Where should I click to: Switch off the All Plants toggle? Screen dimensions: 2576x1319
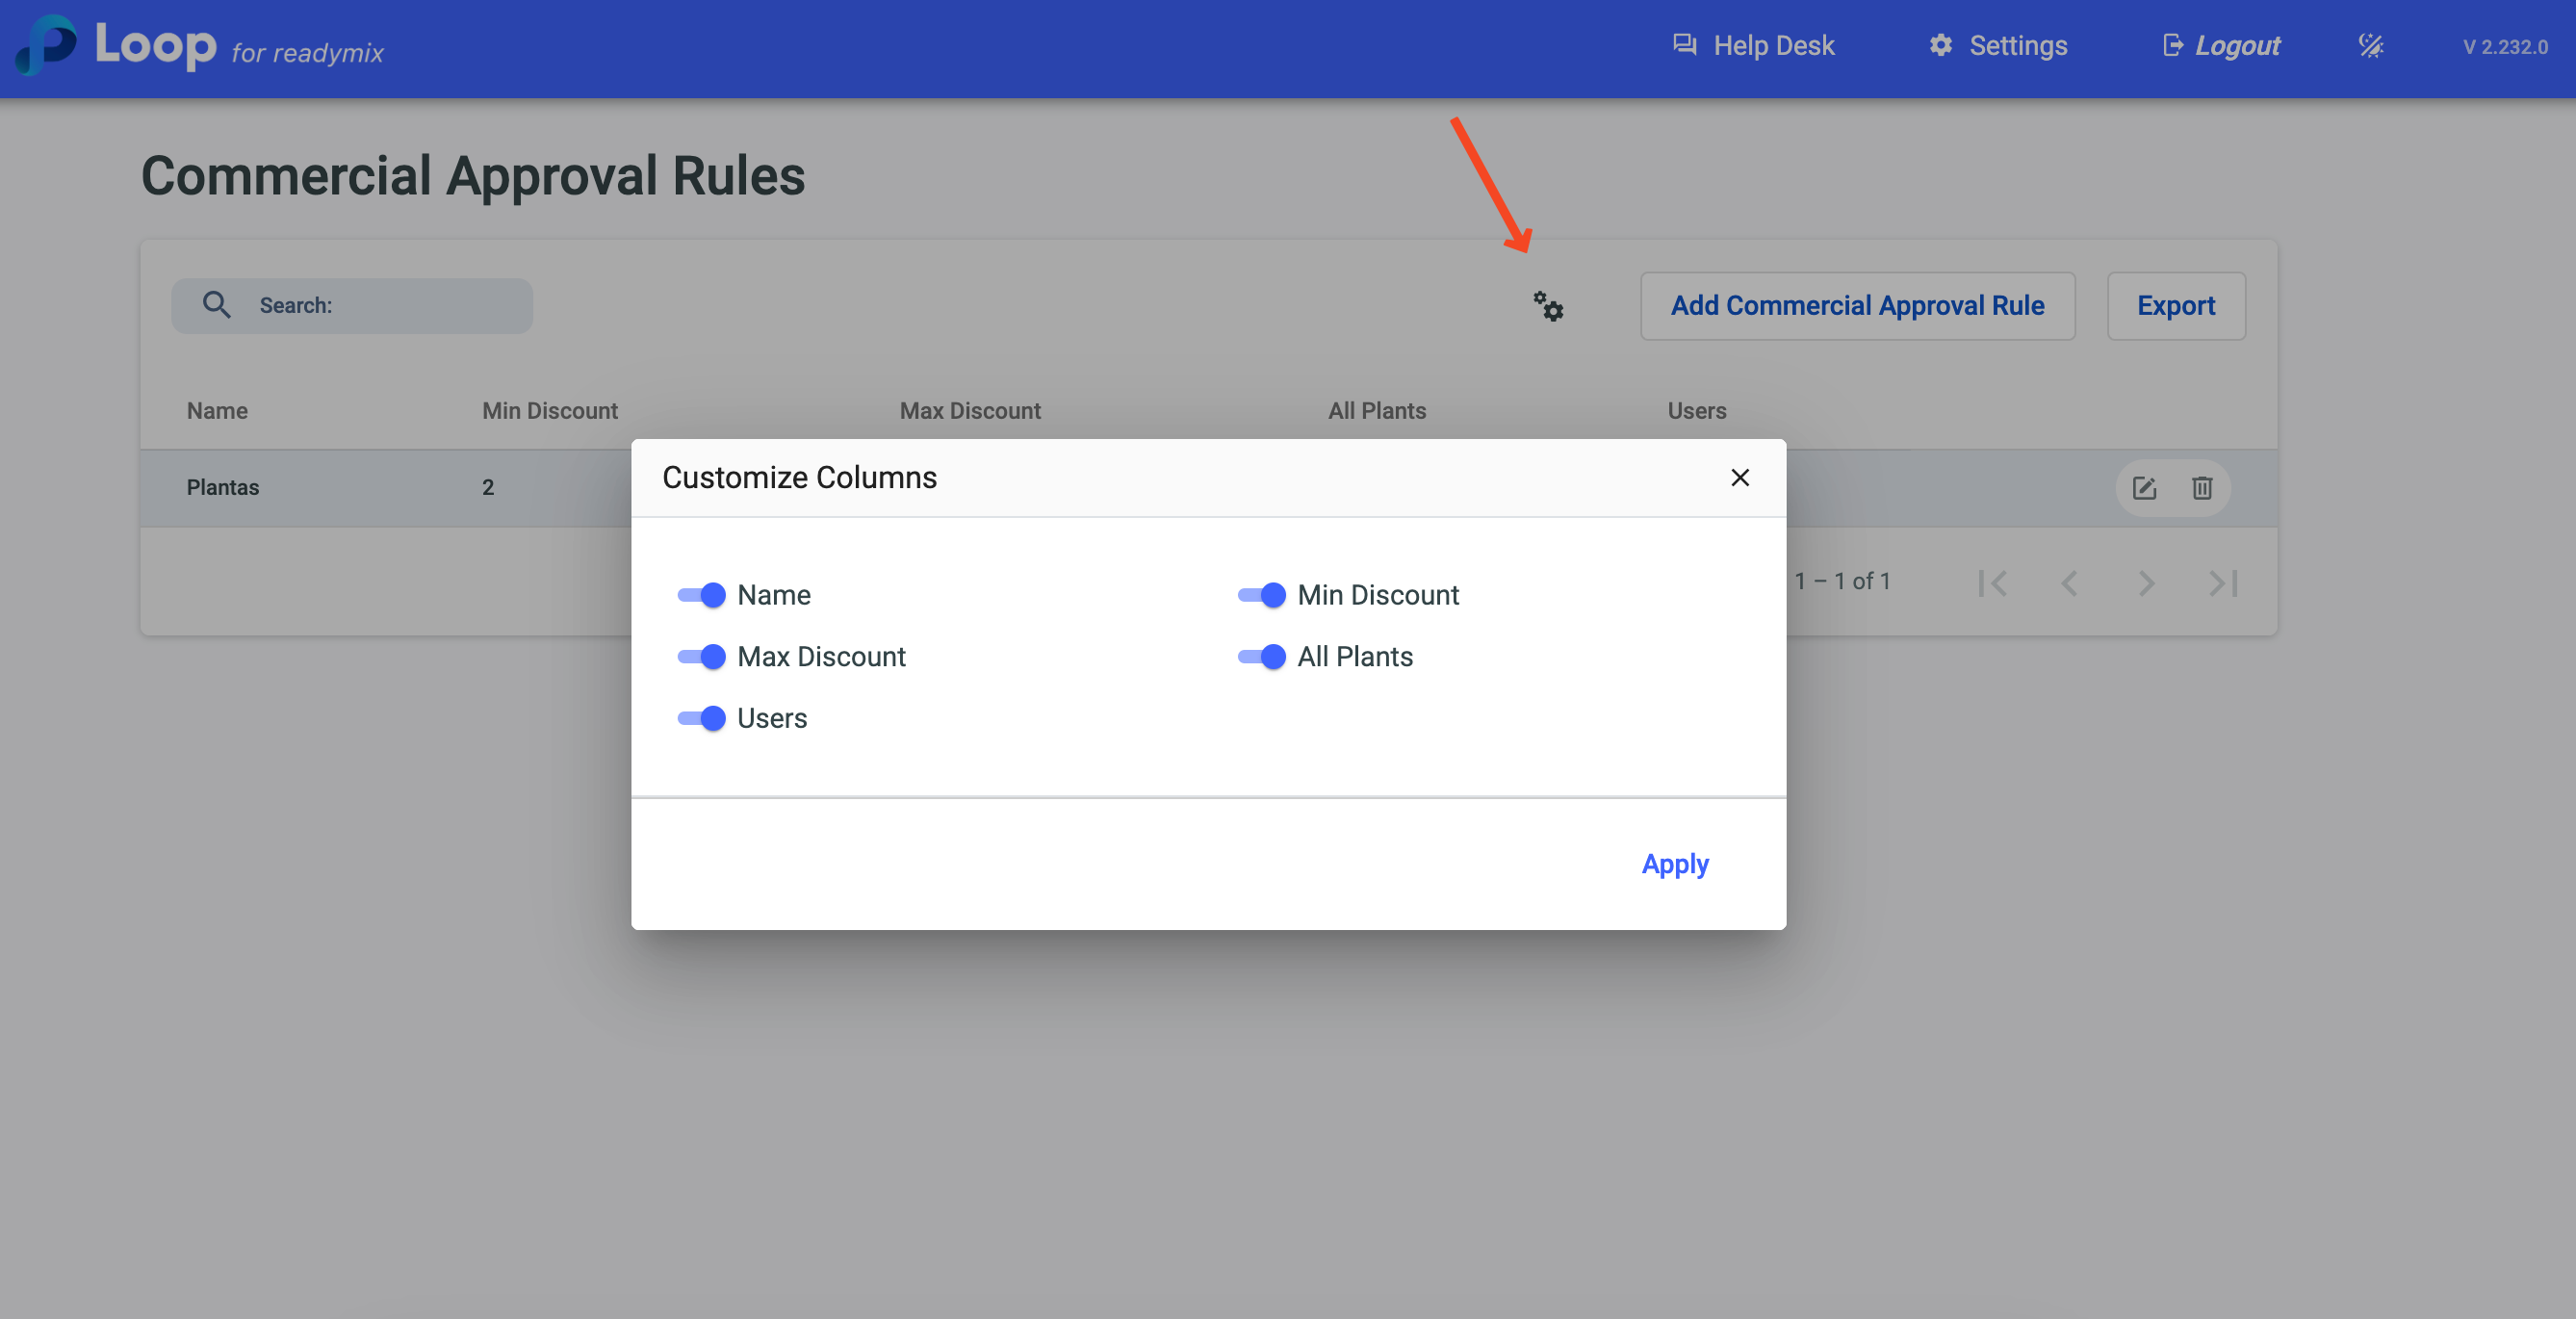pos(1261,657)
